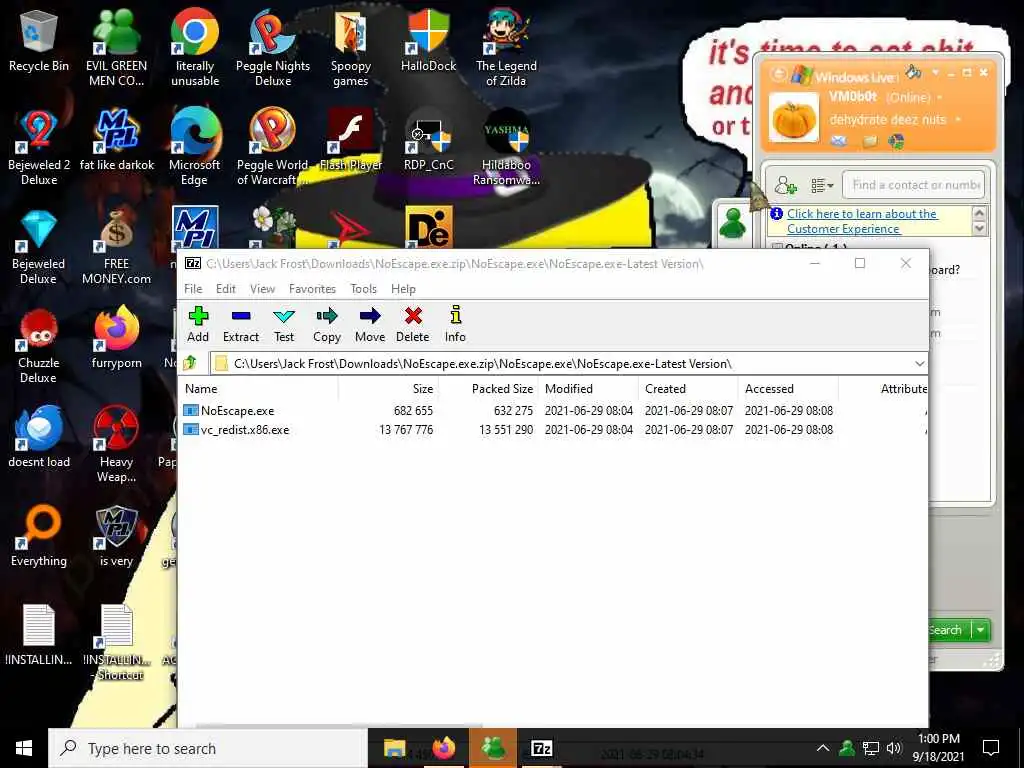Sort files by Size column header
This screenshot has height=768, width=1024.
point(389,389)
